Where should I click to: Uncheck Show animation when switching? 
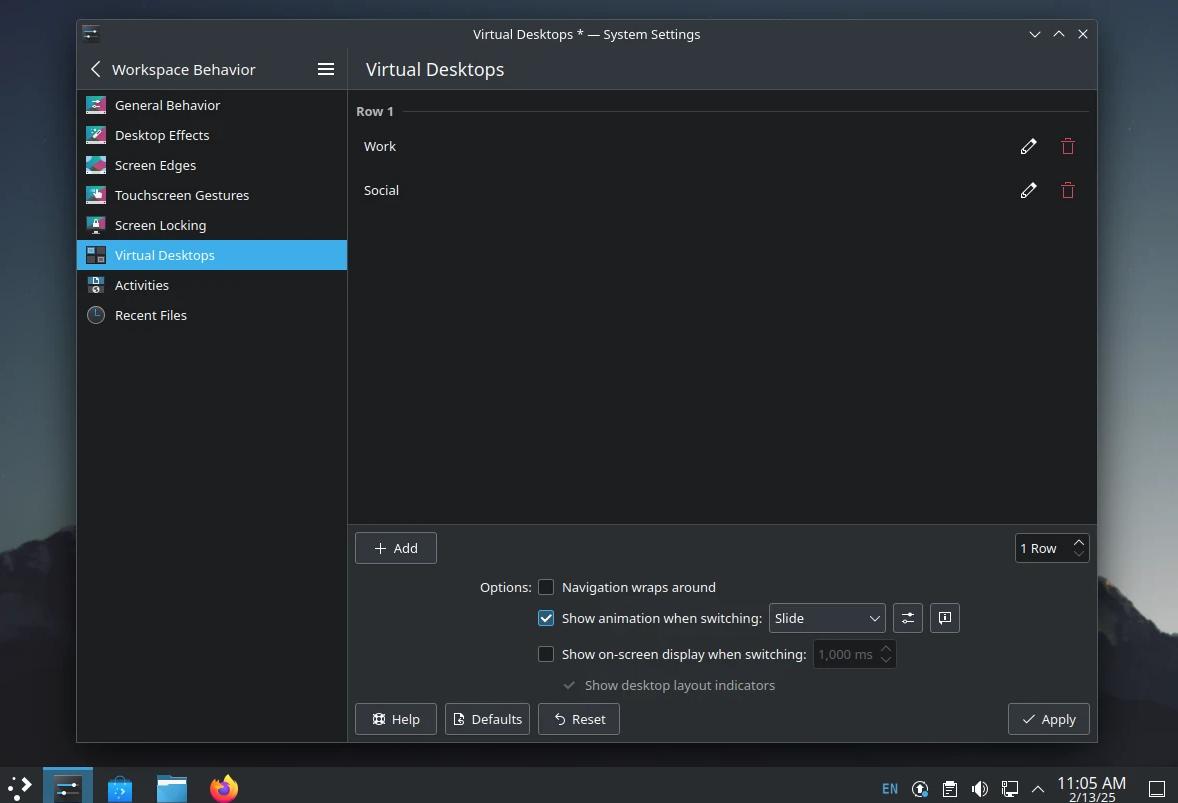coord(546,618)
